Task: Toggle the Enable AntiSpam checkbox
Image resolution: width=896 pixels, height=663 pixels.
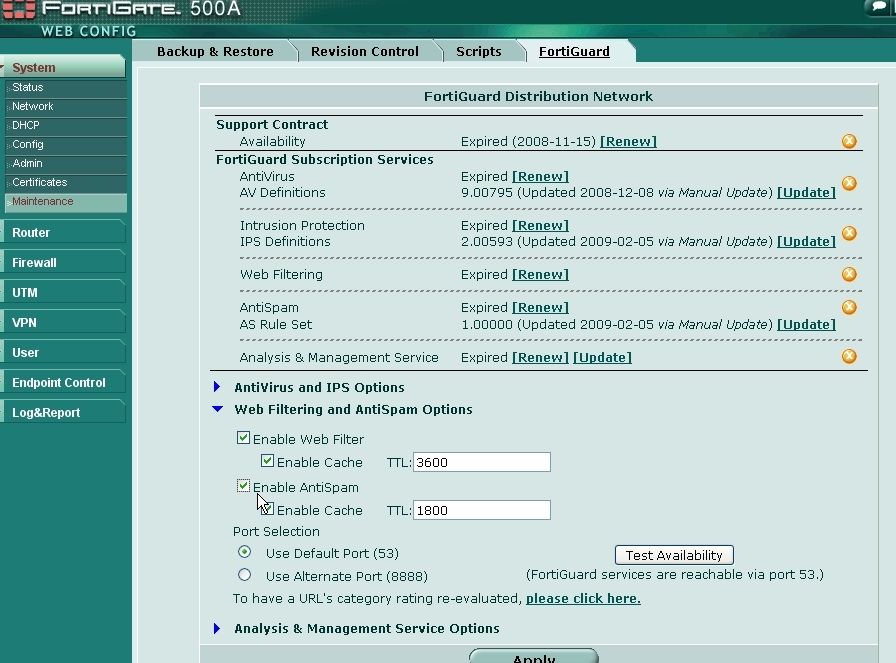Action: (243, 486)
